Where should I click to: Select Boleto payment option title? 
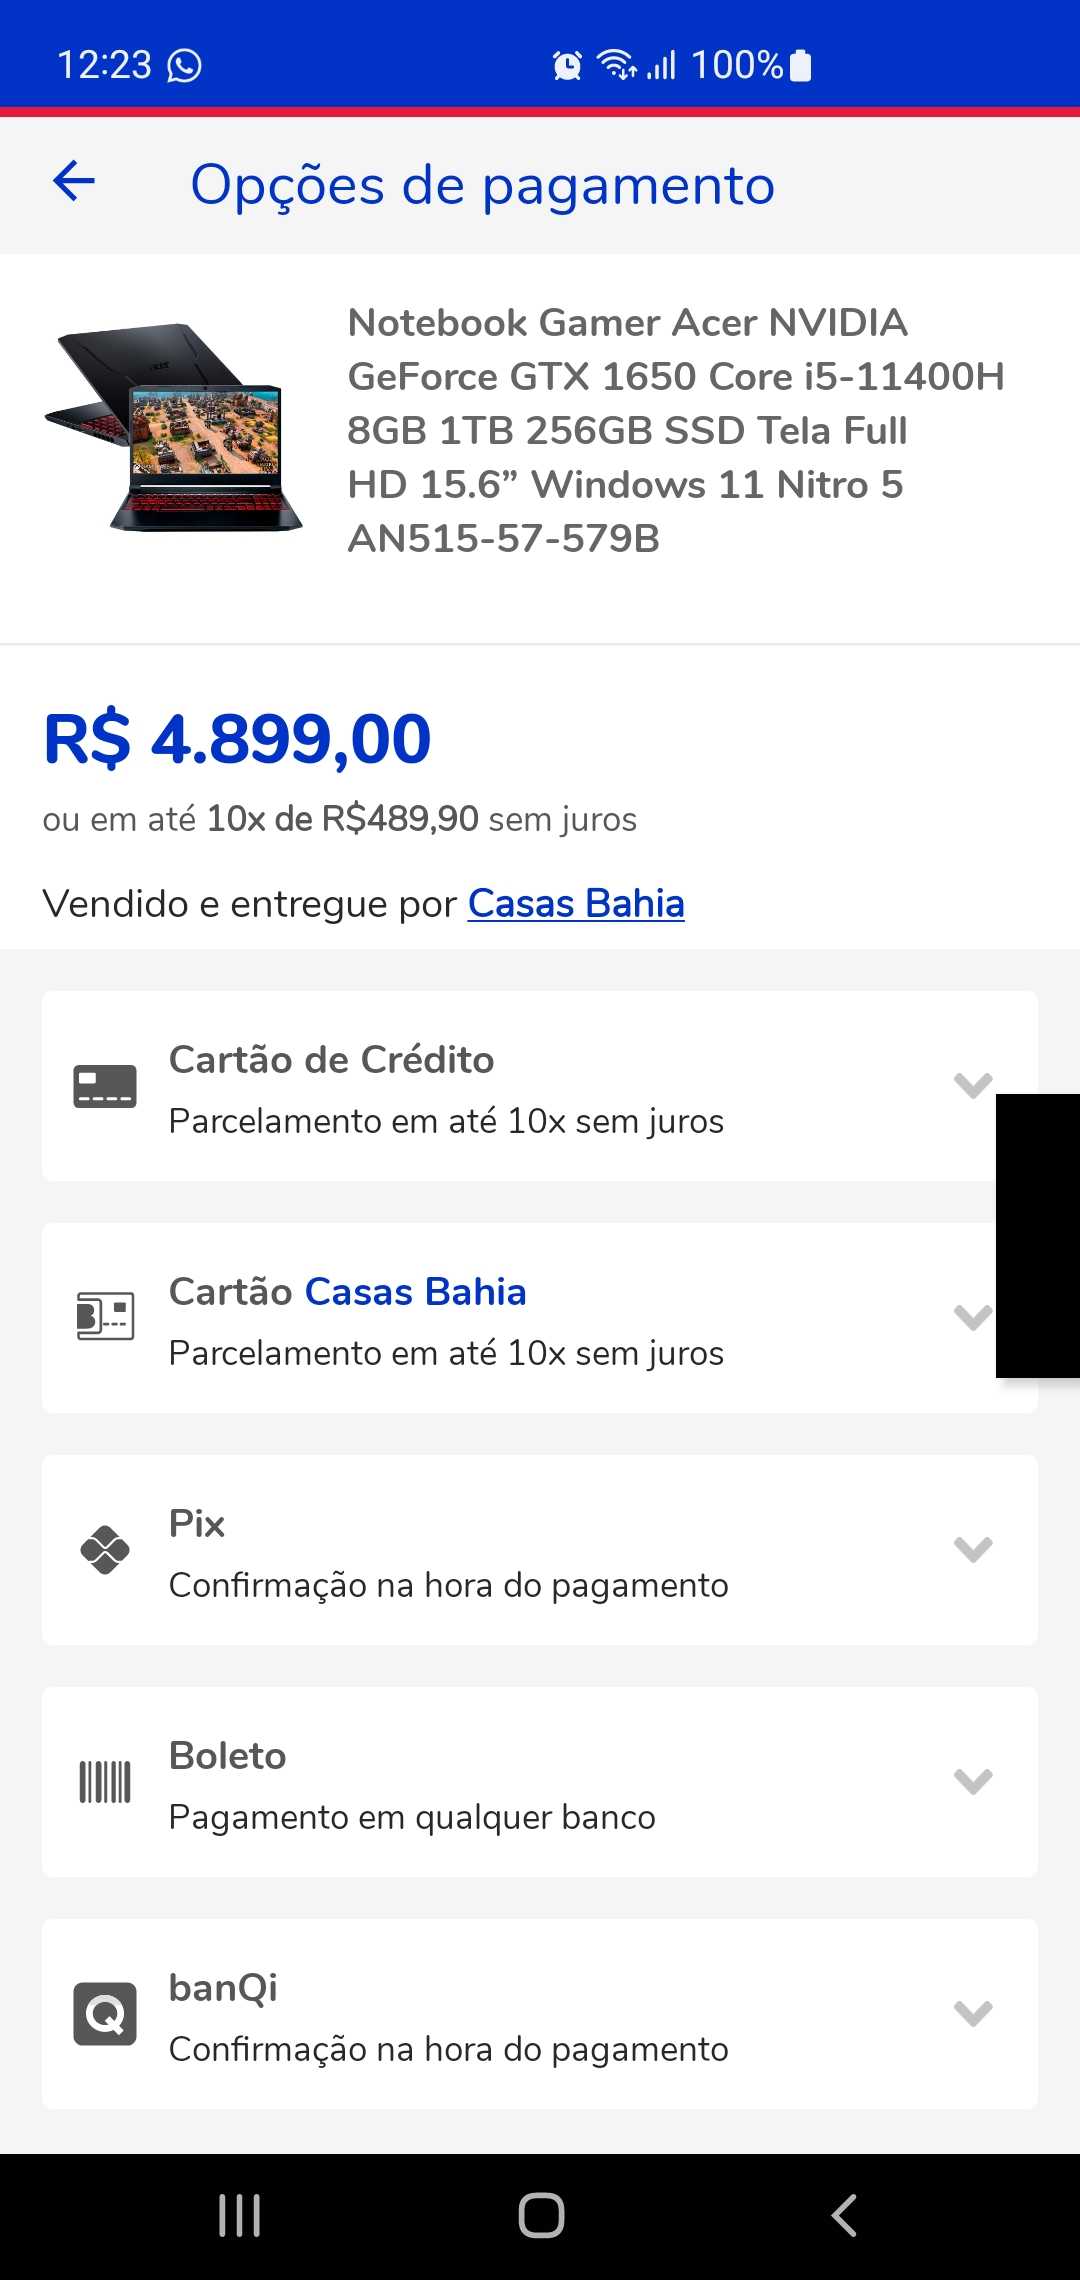pyautogui.click(x=228, y=1756)
